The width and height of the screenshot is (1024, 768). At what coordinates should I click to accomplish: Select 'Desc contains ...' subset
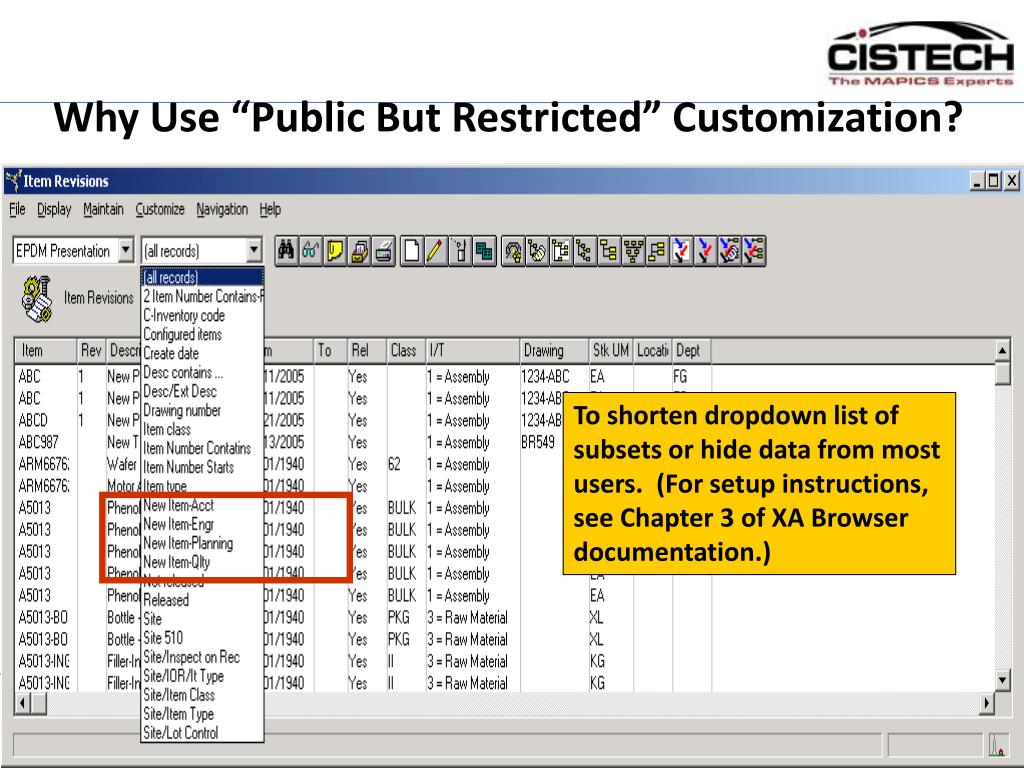tap(202, 372)
